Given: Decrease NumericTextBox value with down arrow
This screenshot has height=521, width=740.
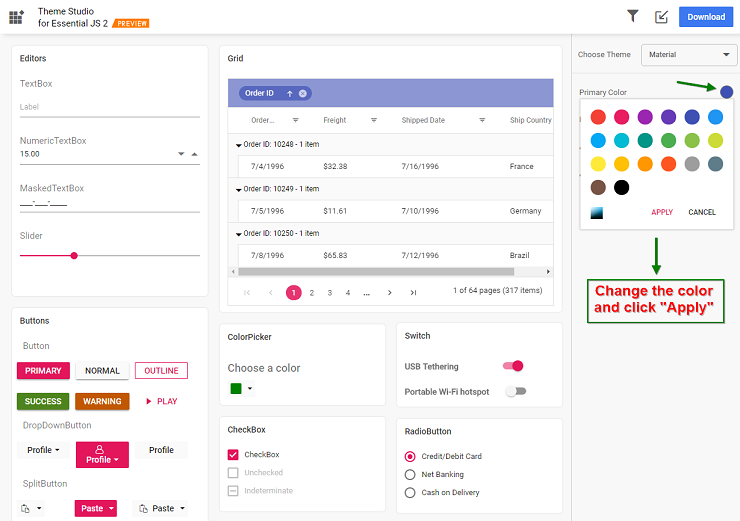Looking at the screenshot, I should pos(181,154).
